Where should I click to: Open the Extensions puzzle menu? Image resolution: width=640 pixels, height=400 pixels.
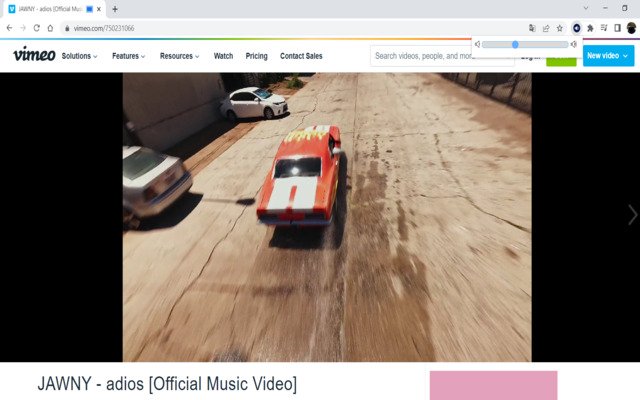click(x=590, y=28)
